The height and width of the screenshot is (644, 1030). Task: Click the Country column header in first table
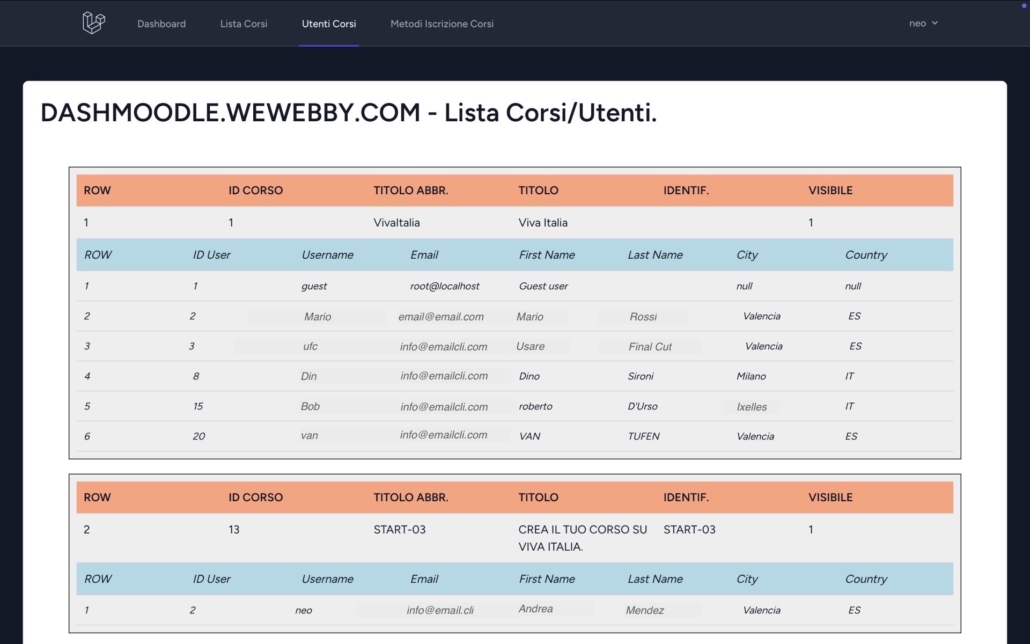866,255
